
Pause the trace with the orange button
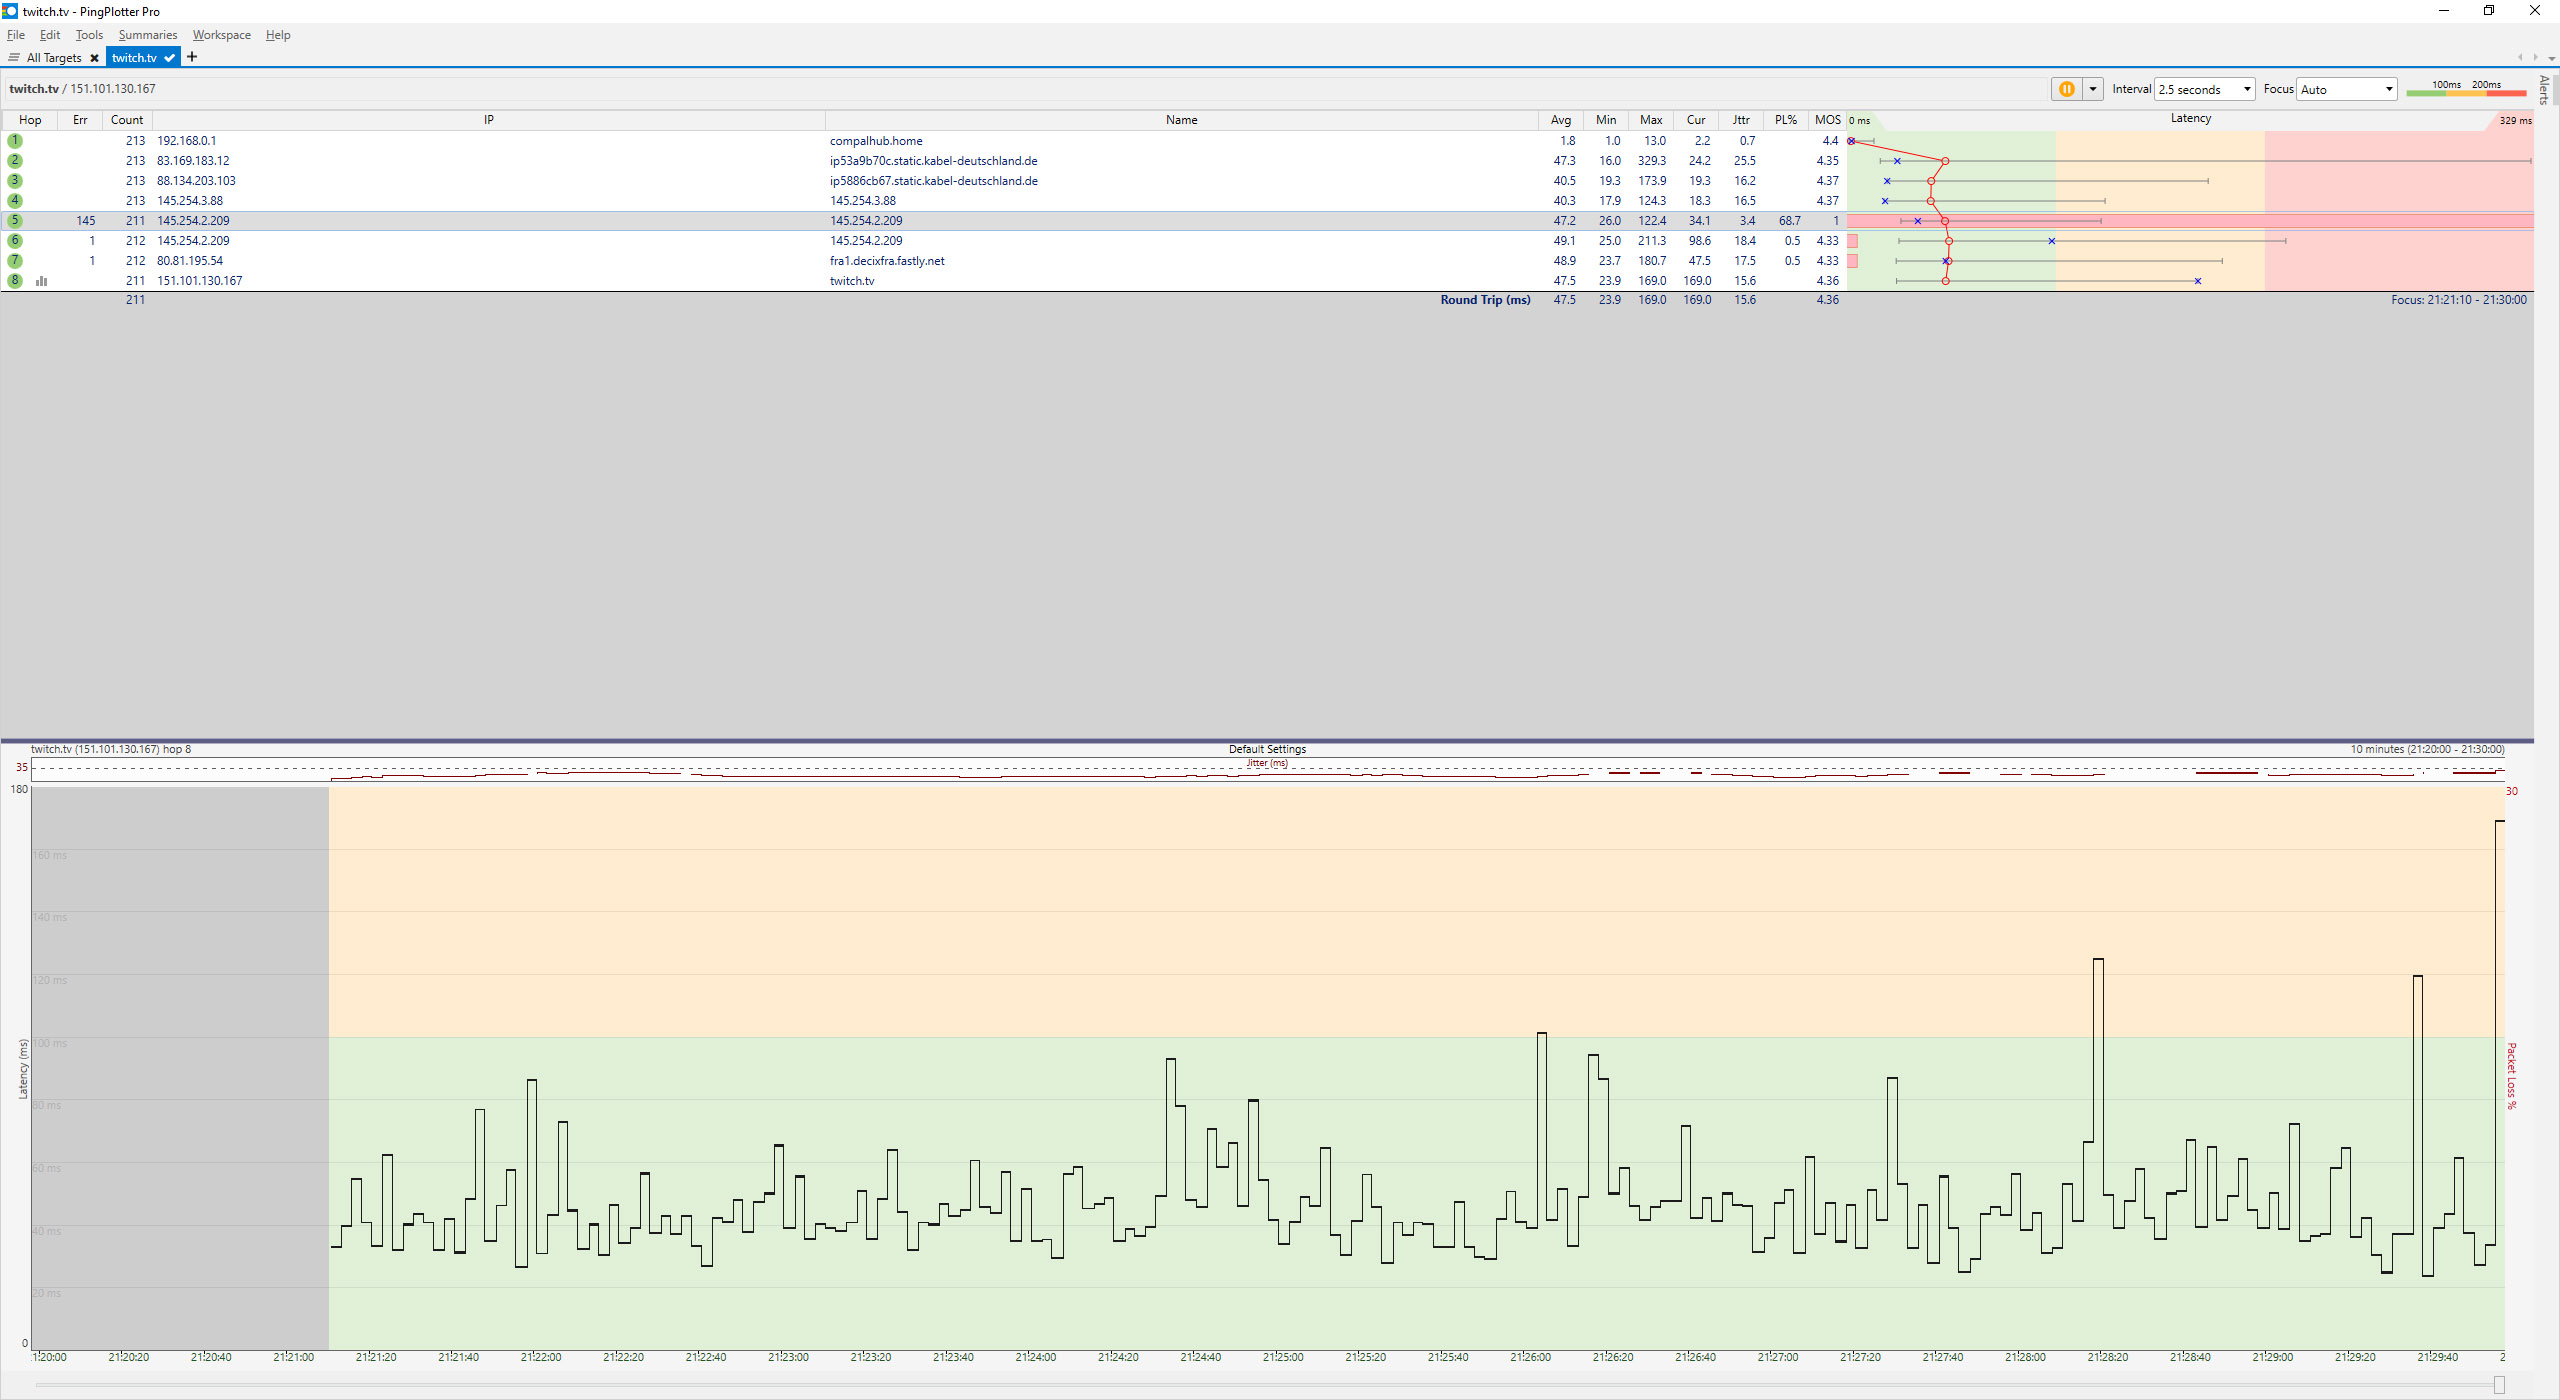[x=2066, y=89]
